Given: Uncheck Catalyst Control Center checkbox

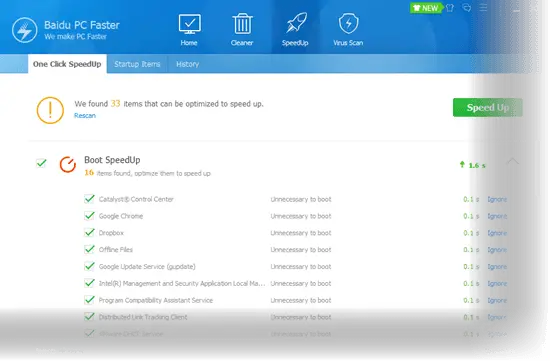Looking at the screenshot, I should 89,199.
